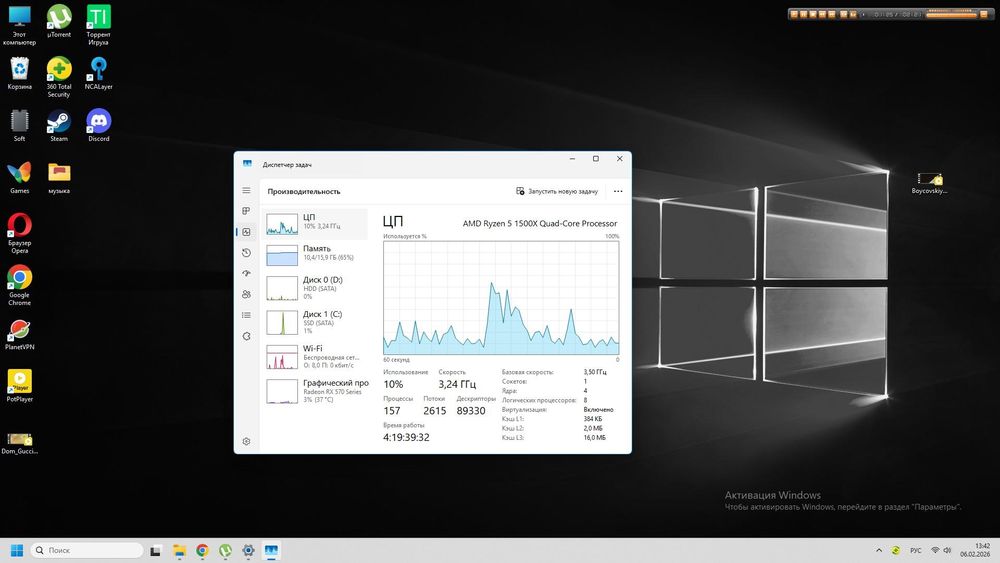1000x563 pixels.
Task: Open the Startup apps page icon
Action: coord(246,274)
